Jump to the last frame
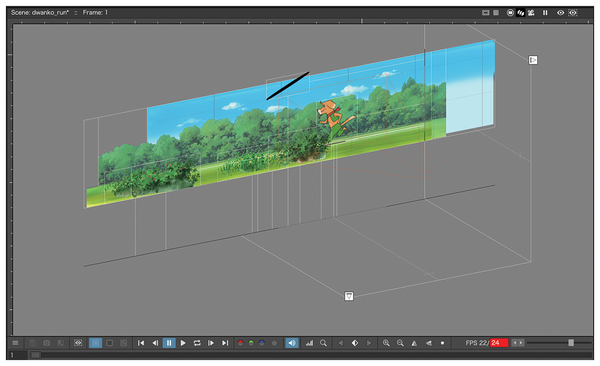The height and width of the screenshot is (366, 600). pos(225,343)
